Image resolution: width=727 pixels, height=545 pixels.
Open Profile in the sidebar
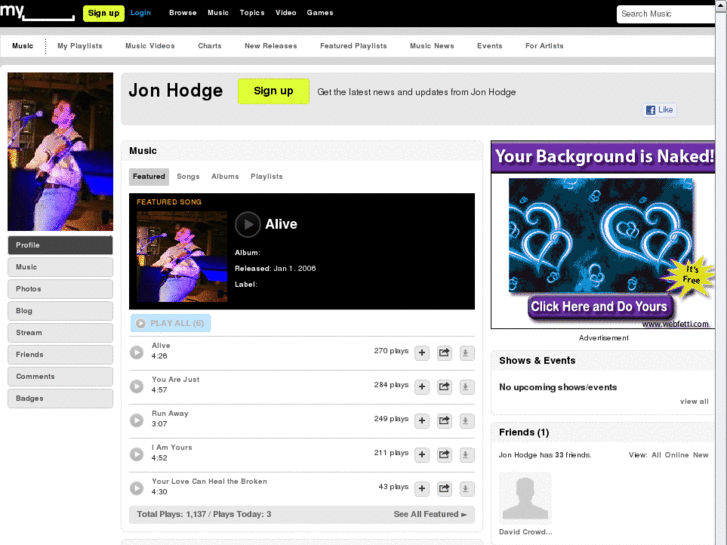click(60, 245)
